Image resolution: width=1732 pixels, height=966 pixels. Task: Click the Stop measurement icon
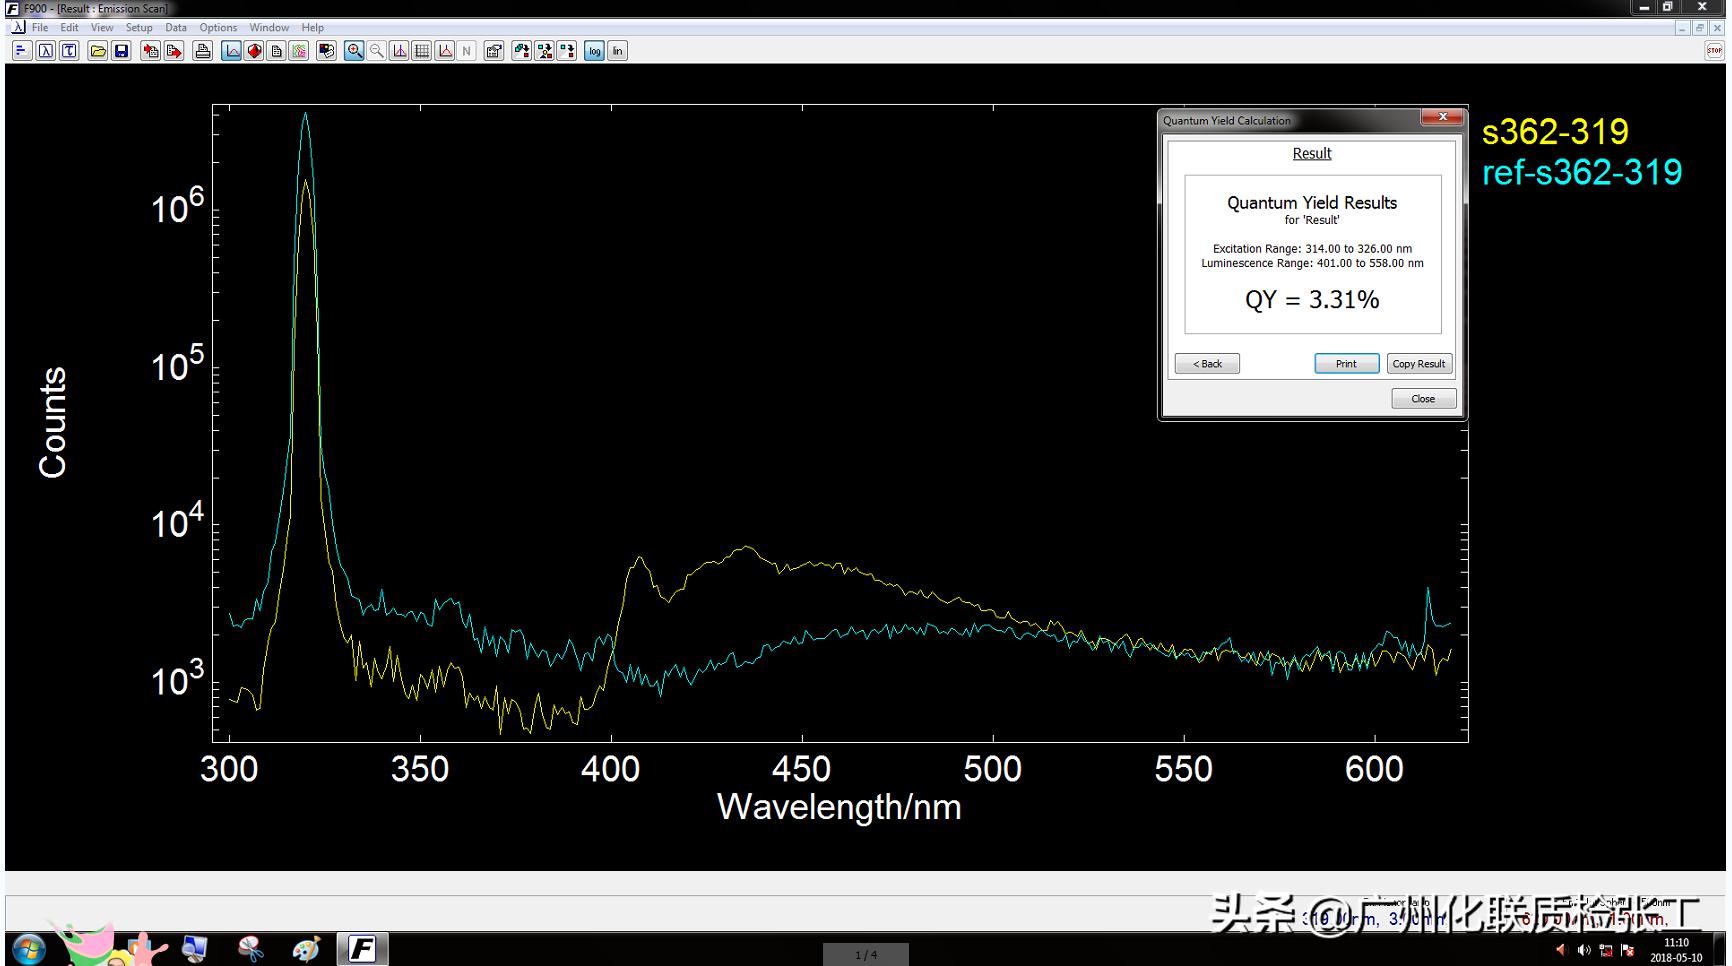pos(1714,51)
